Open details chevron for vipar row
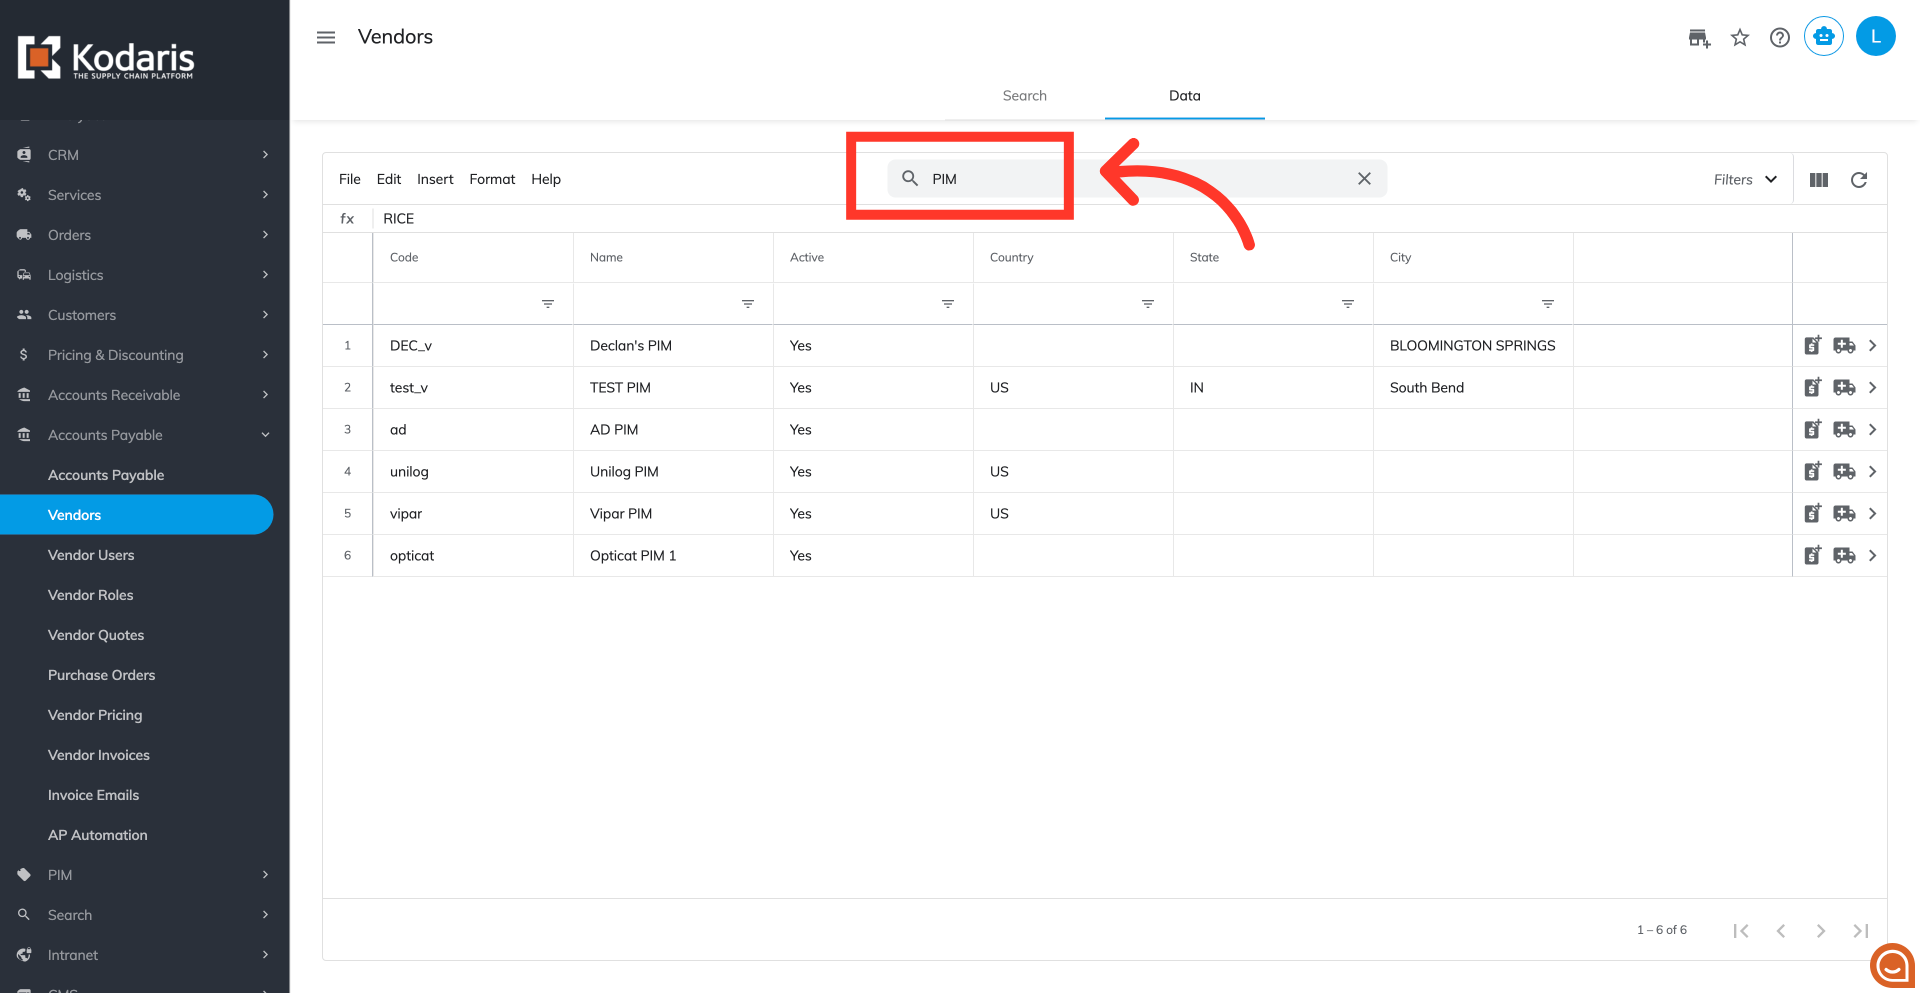Image resolution: width=1920 pixels, height=993 pixels. pos(1873,514)
